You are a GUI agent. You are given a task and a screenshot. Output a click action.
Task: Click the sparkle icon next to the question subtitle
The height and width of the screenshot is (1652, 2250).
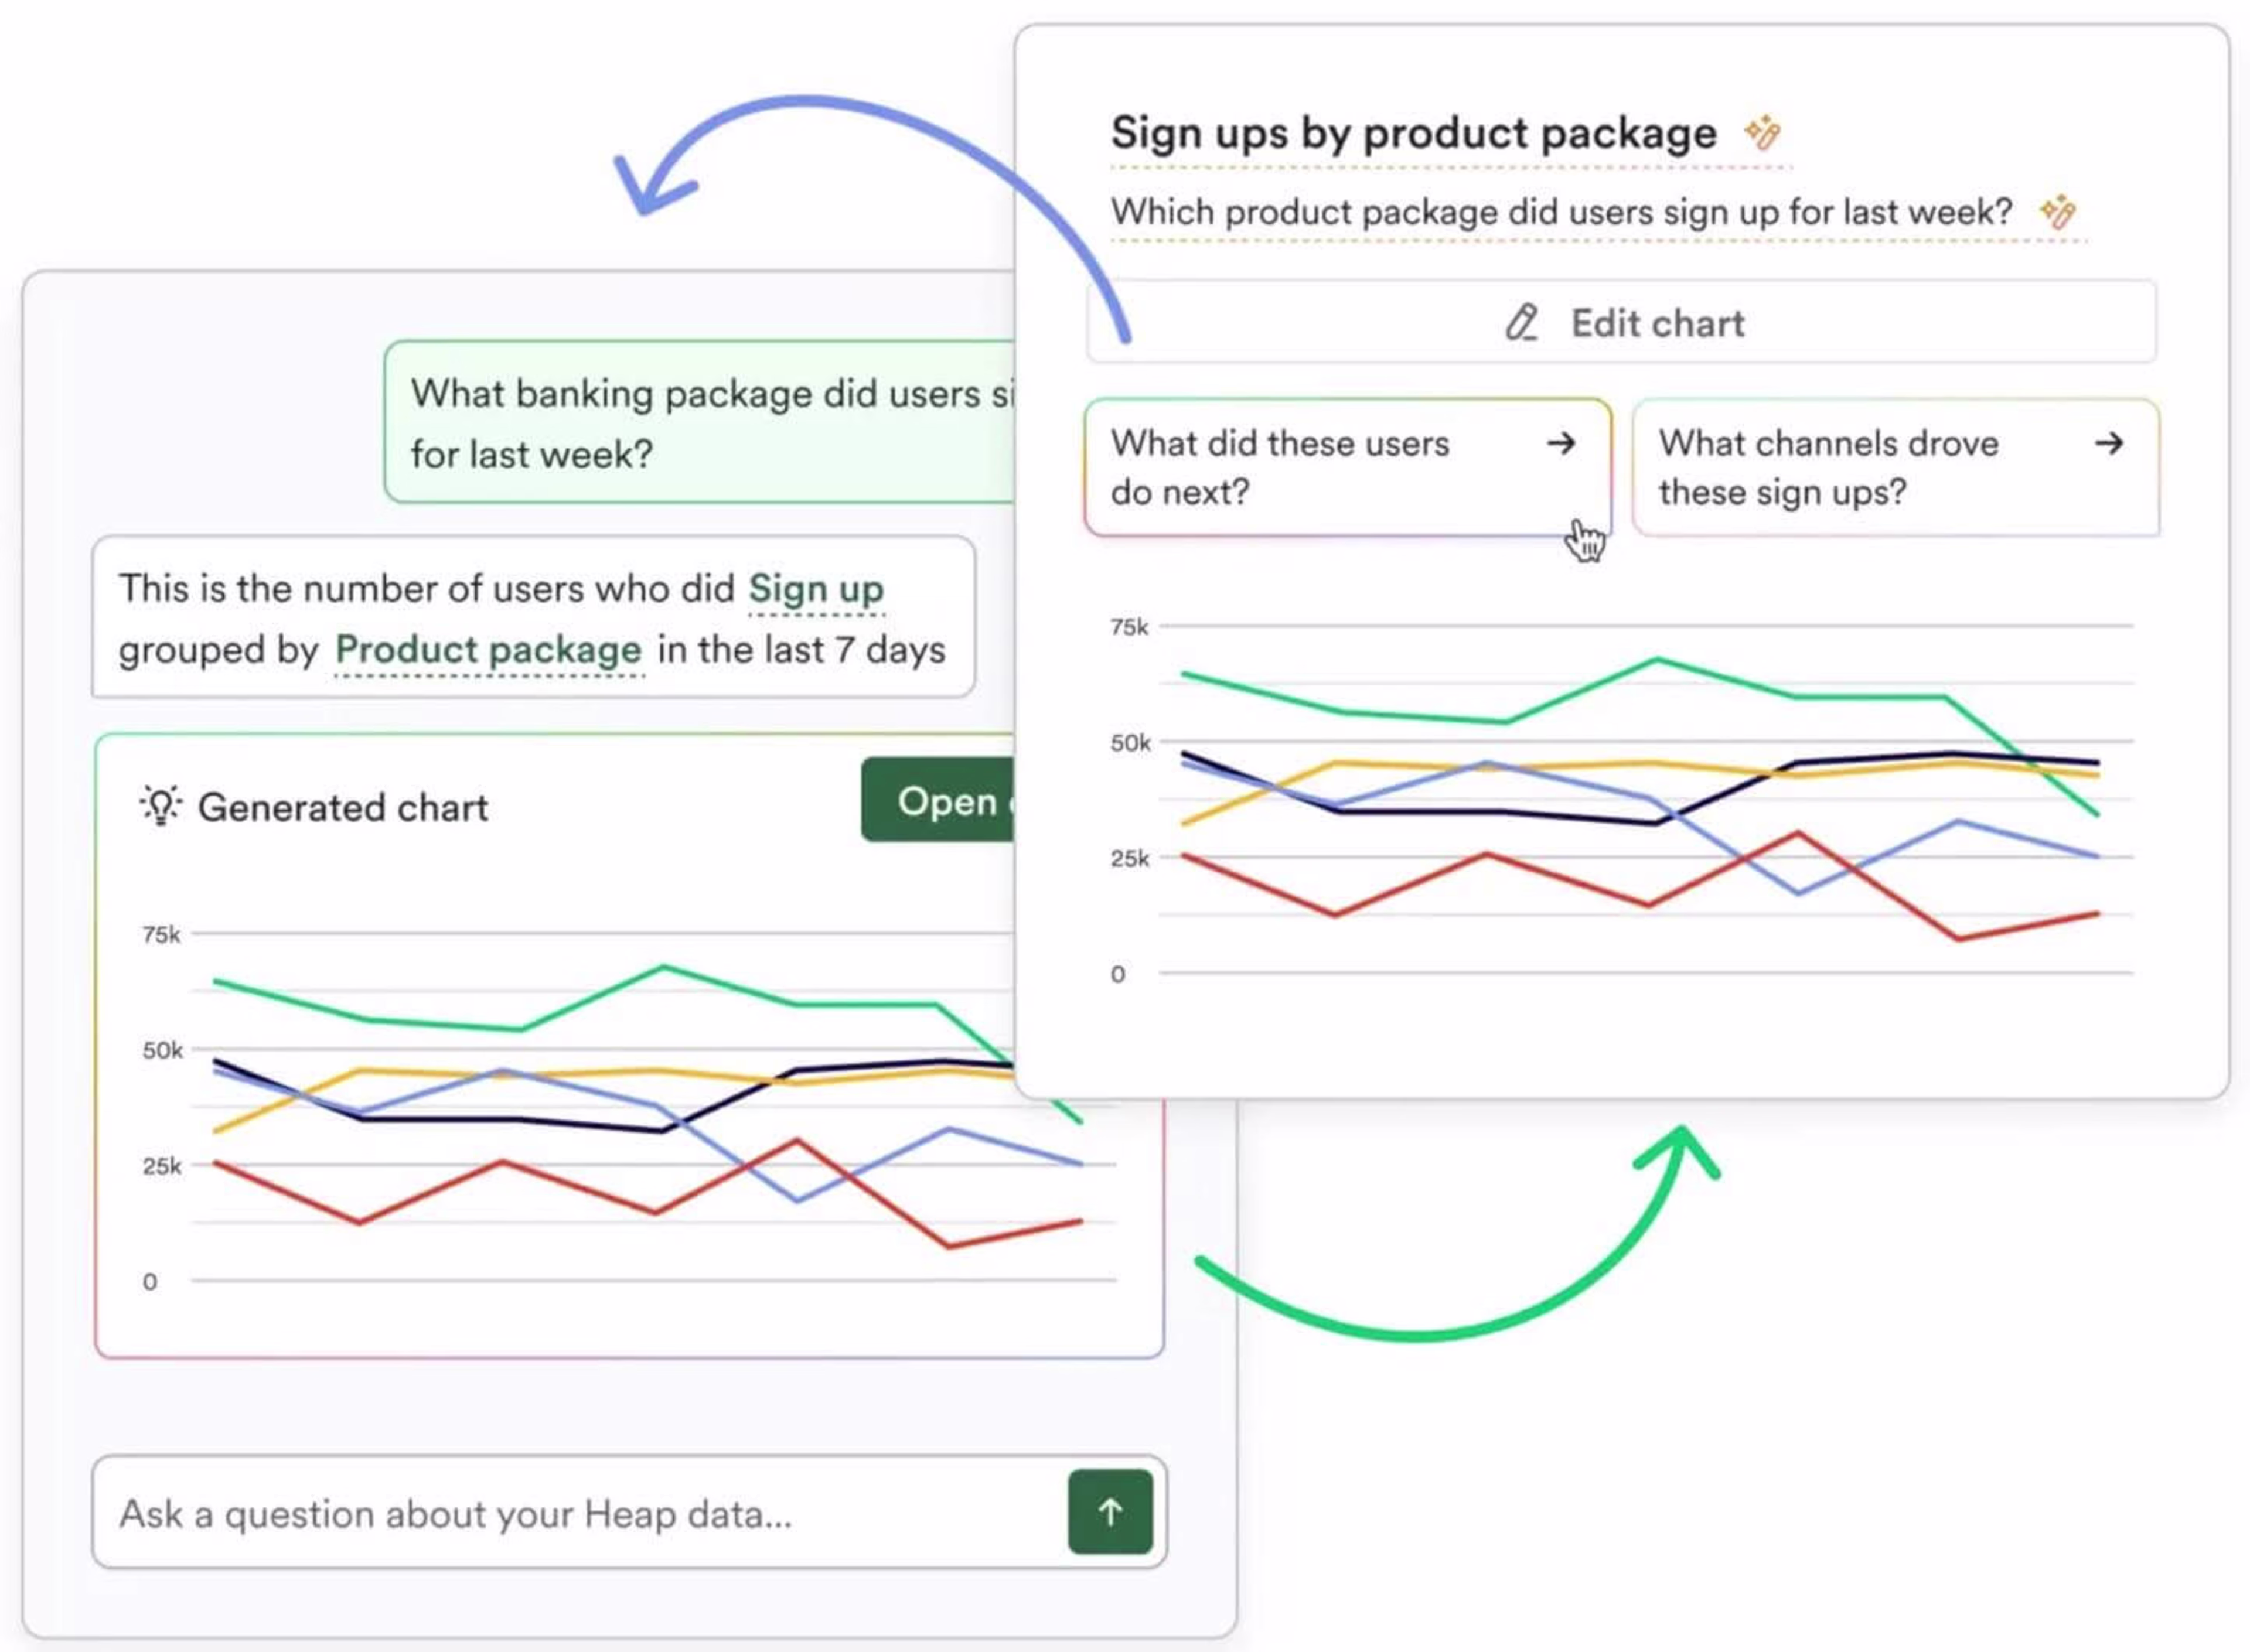click(2058, 211)
